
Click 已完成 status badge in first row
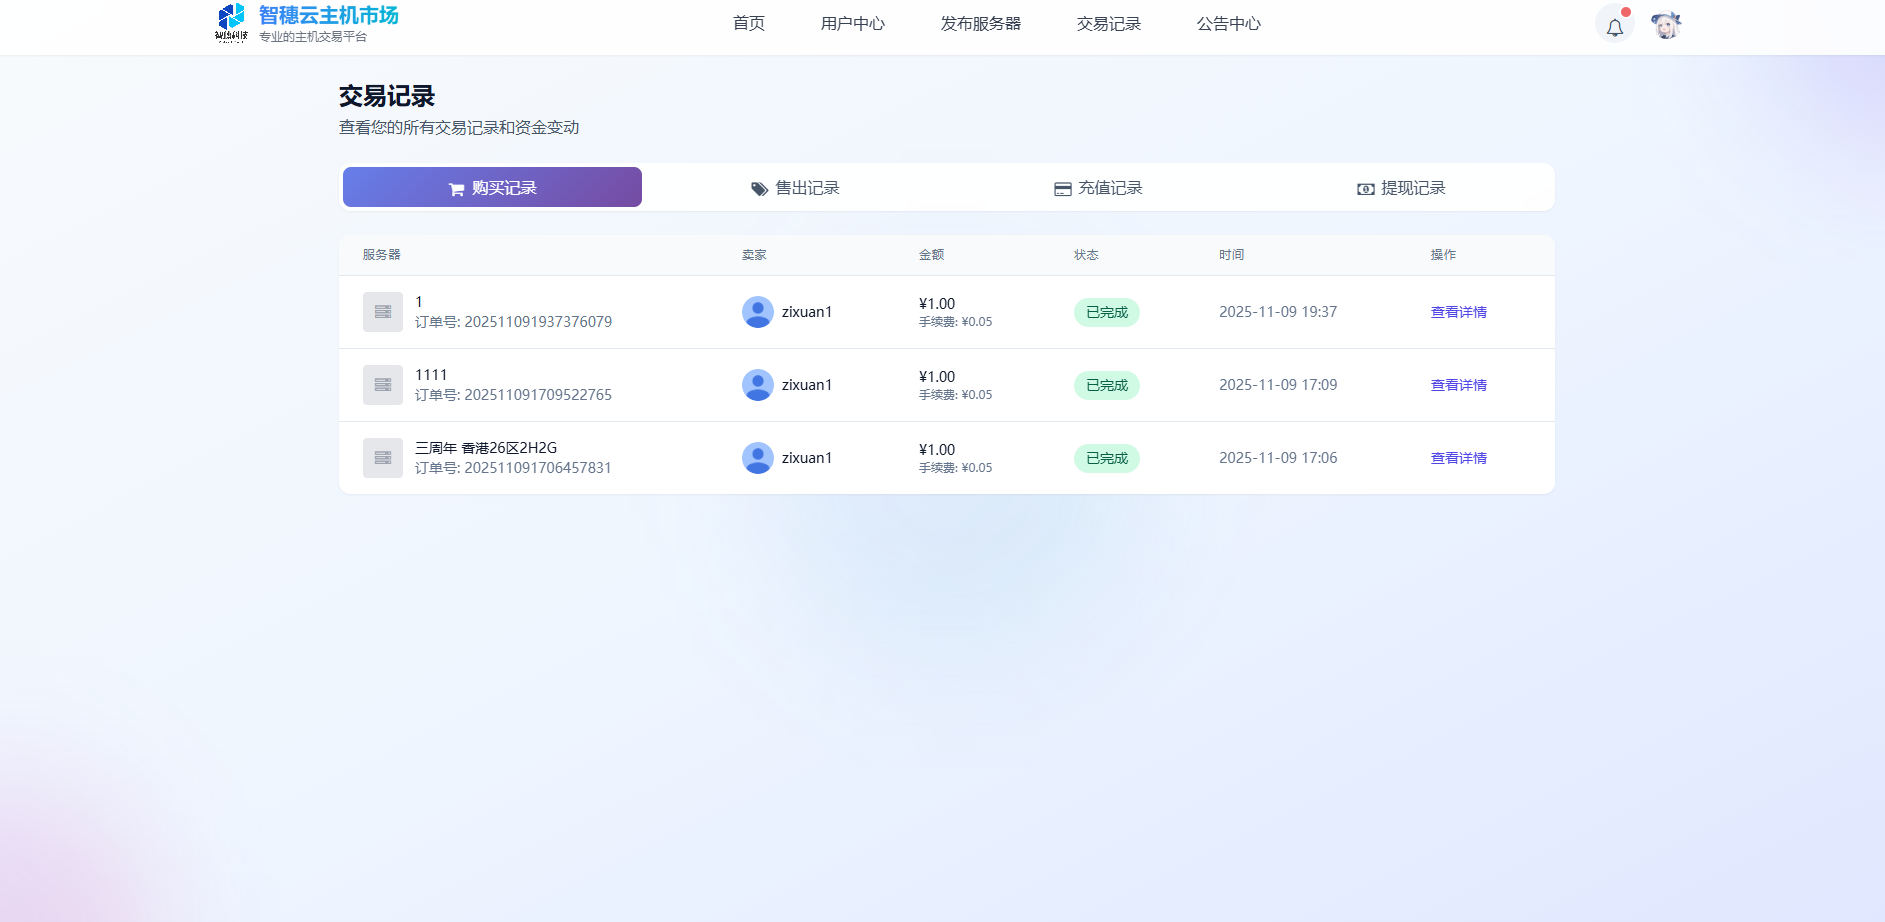tap(1106, 312)
